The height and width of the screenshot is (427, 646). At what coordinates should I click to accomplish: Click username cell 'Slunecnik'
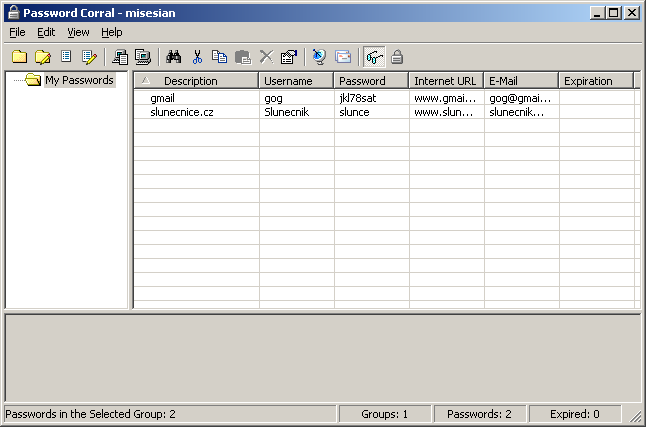287,112
